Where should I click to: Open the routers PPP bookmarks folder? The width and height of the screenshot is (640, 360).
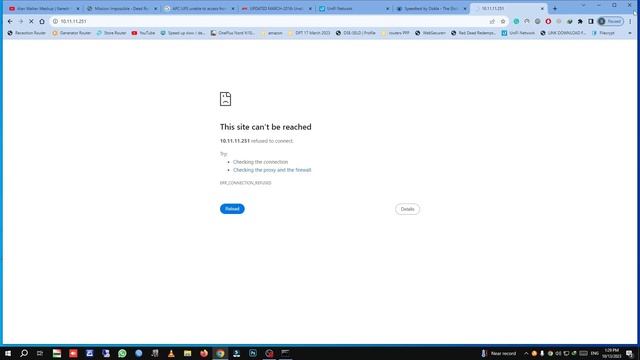click(x=395, y=33)
